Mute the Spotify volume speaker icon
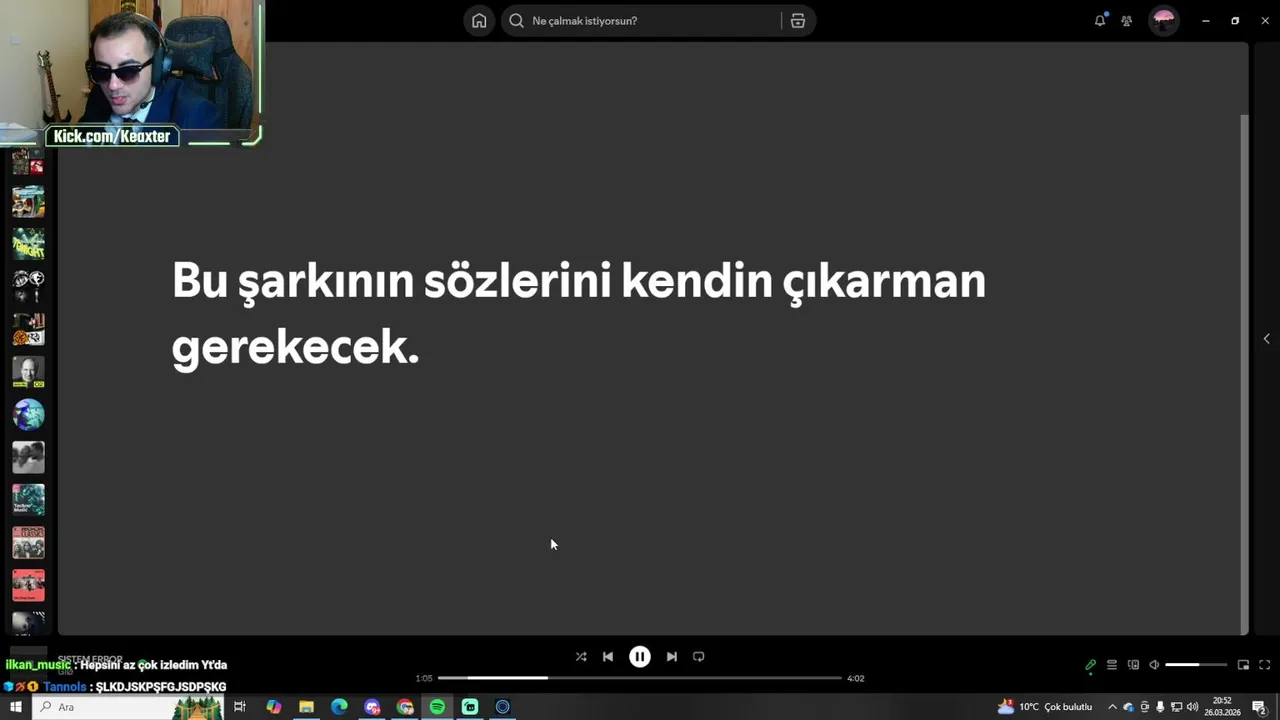 point(1154,665)
